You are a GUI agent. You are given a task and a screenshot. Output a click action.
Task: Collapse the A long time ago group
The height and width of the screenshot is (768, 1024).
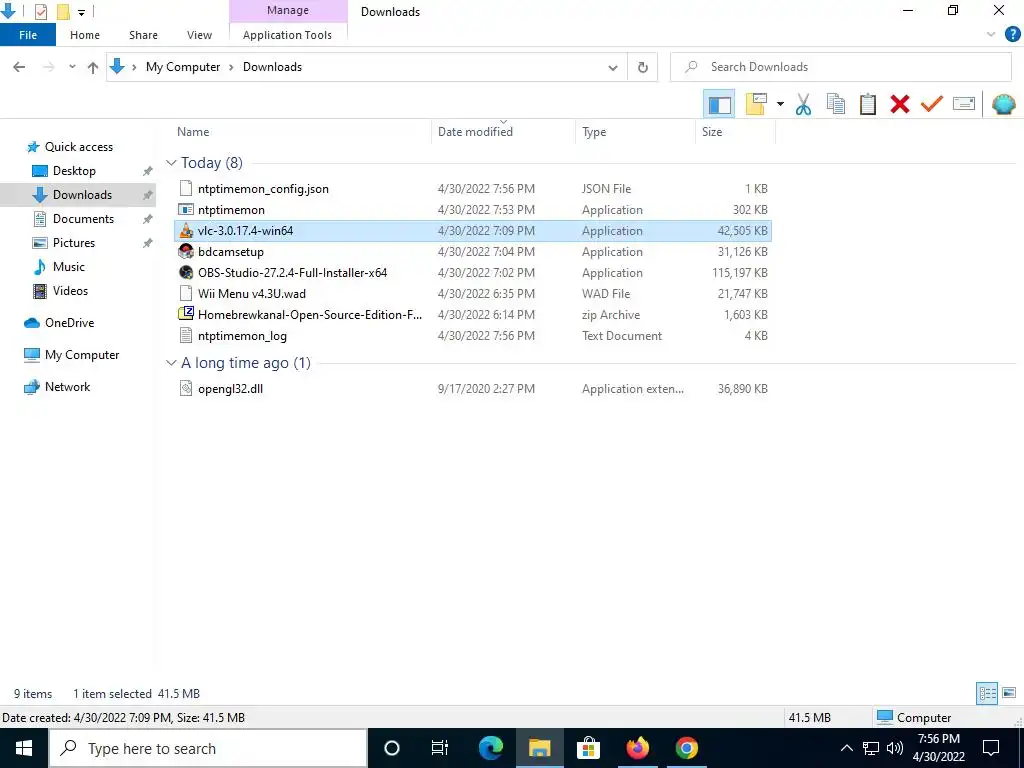[x=171, y=362]
